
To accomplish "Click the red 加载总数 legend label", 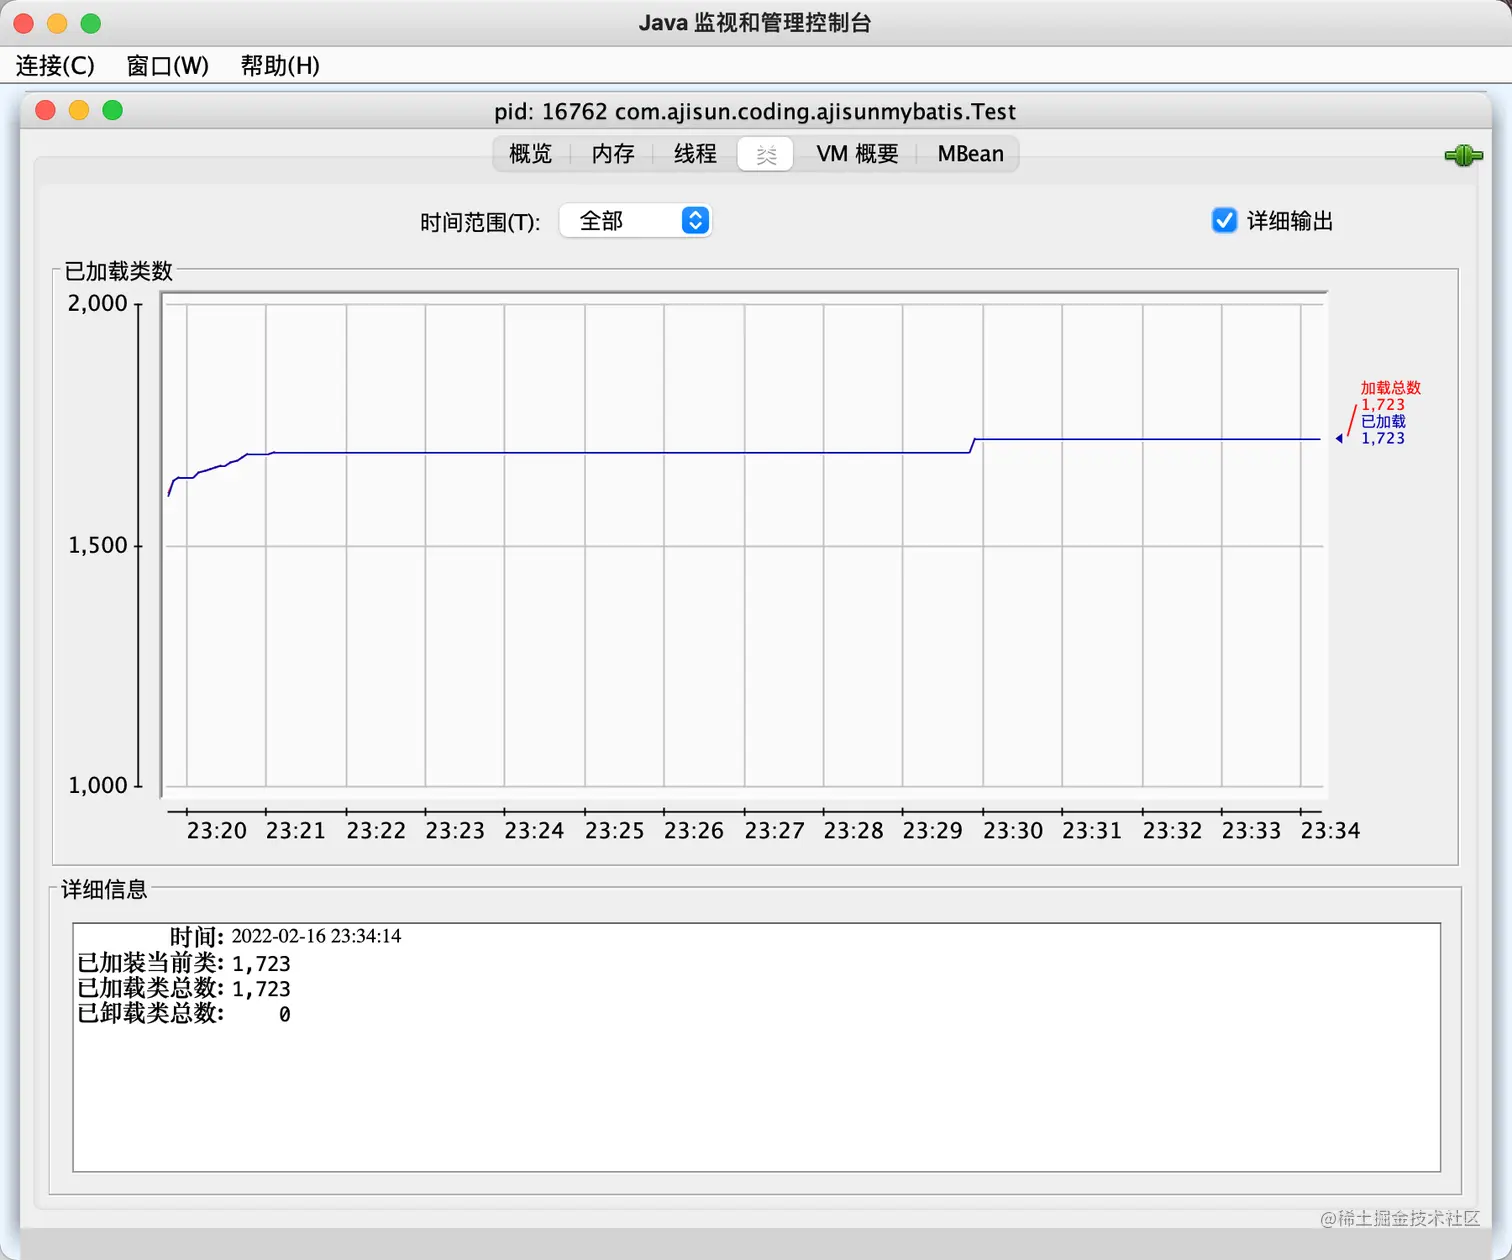I will [1390, 388].
